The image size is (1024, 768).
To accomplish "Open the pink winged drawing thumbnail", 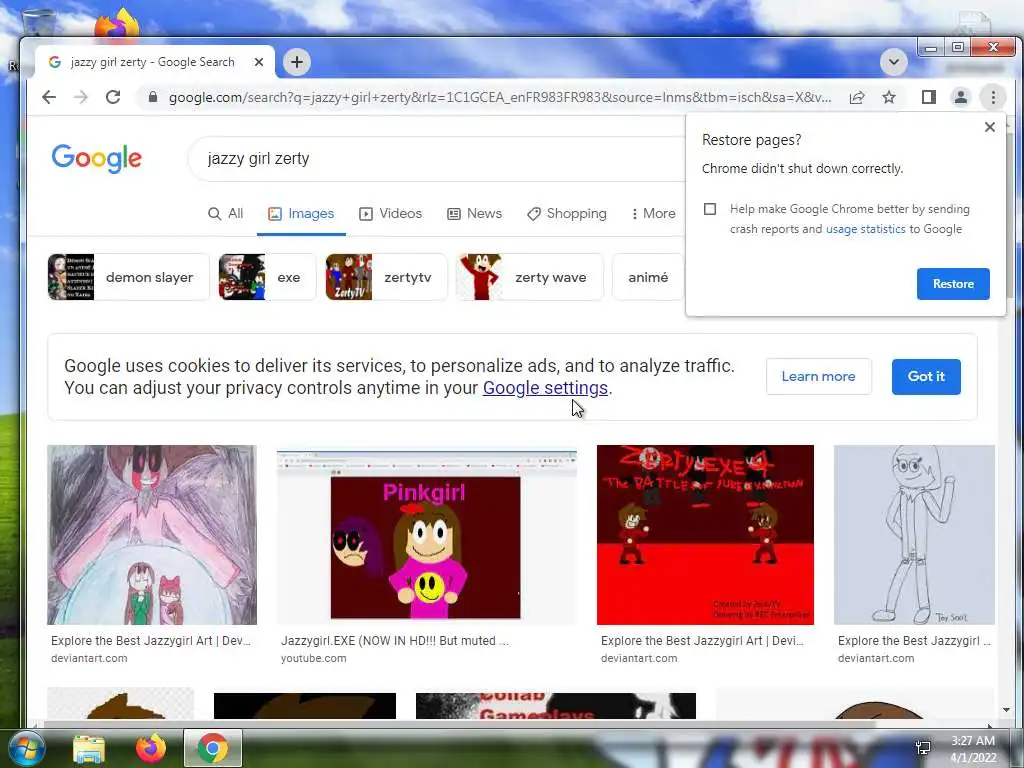I will 152,535.
